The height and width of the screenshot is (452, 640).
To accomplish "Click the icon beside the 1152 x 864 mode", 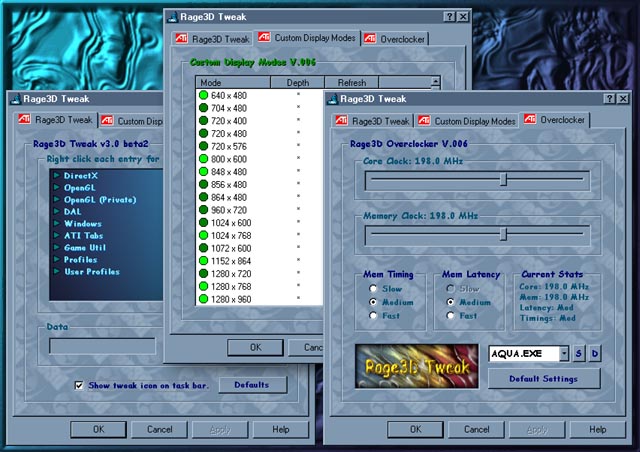I will pyautogui.click(x=203, y=261).
